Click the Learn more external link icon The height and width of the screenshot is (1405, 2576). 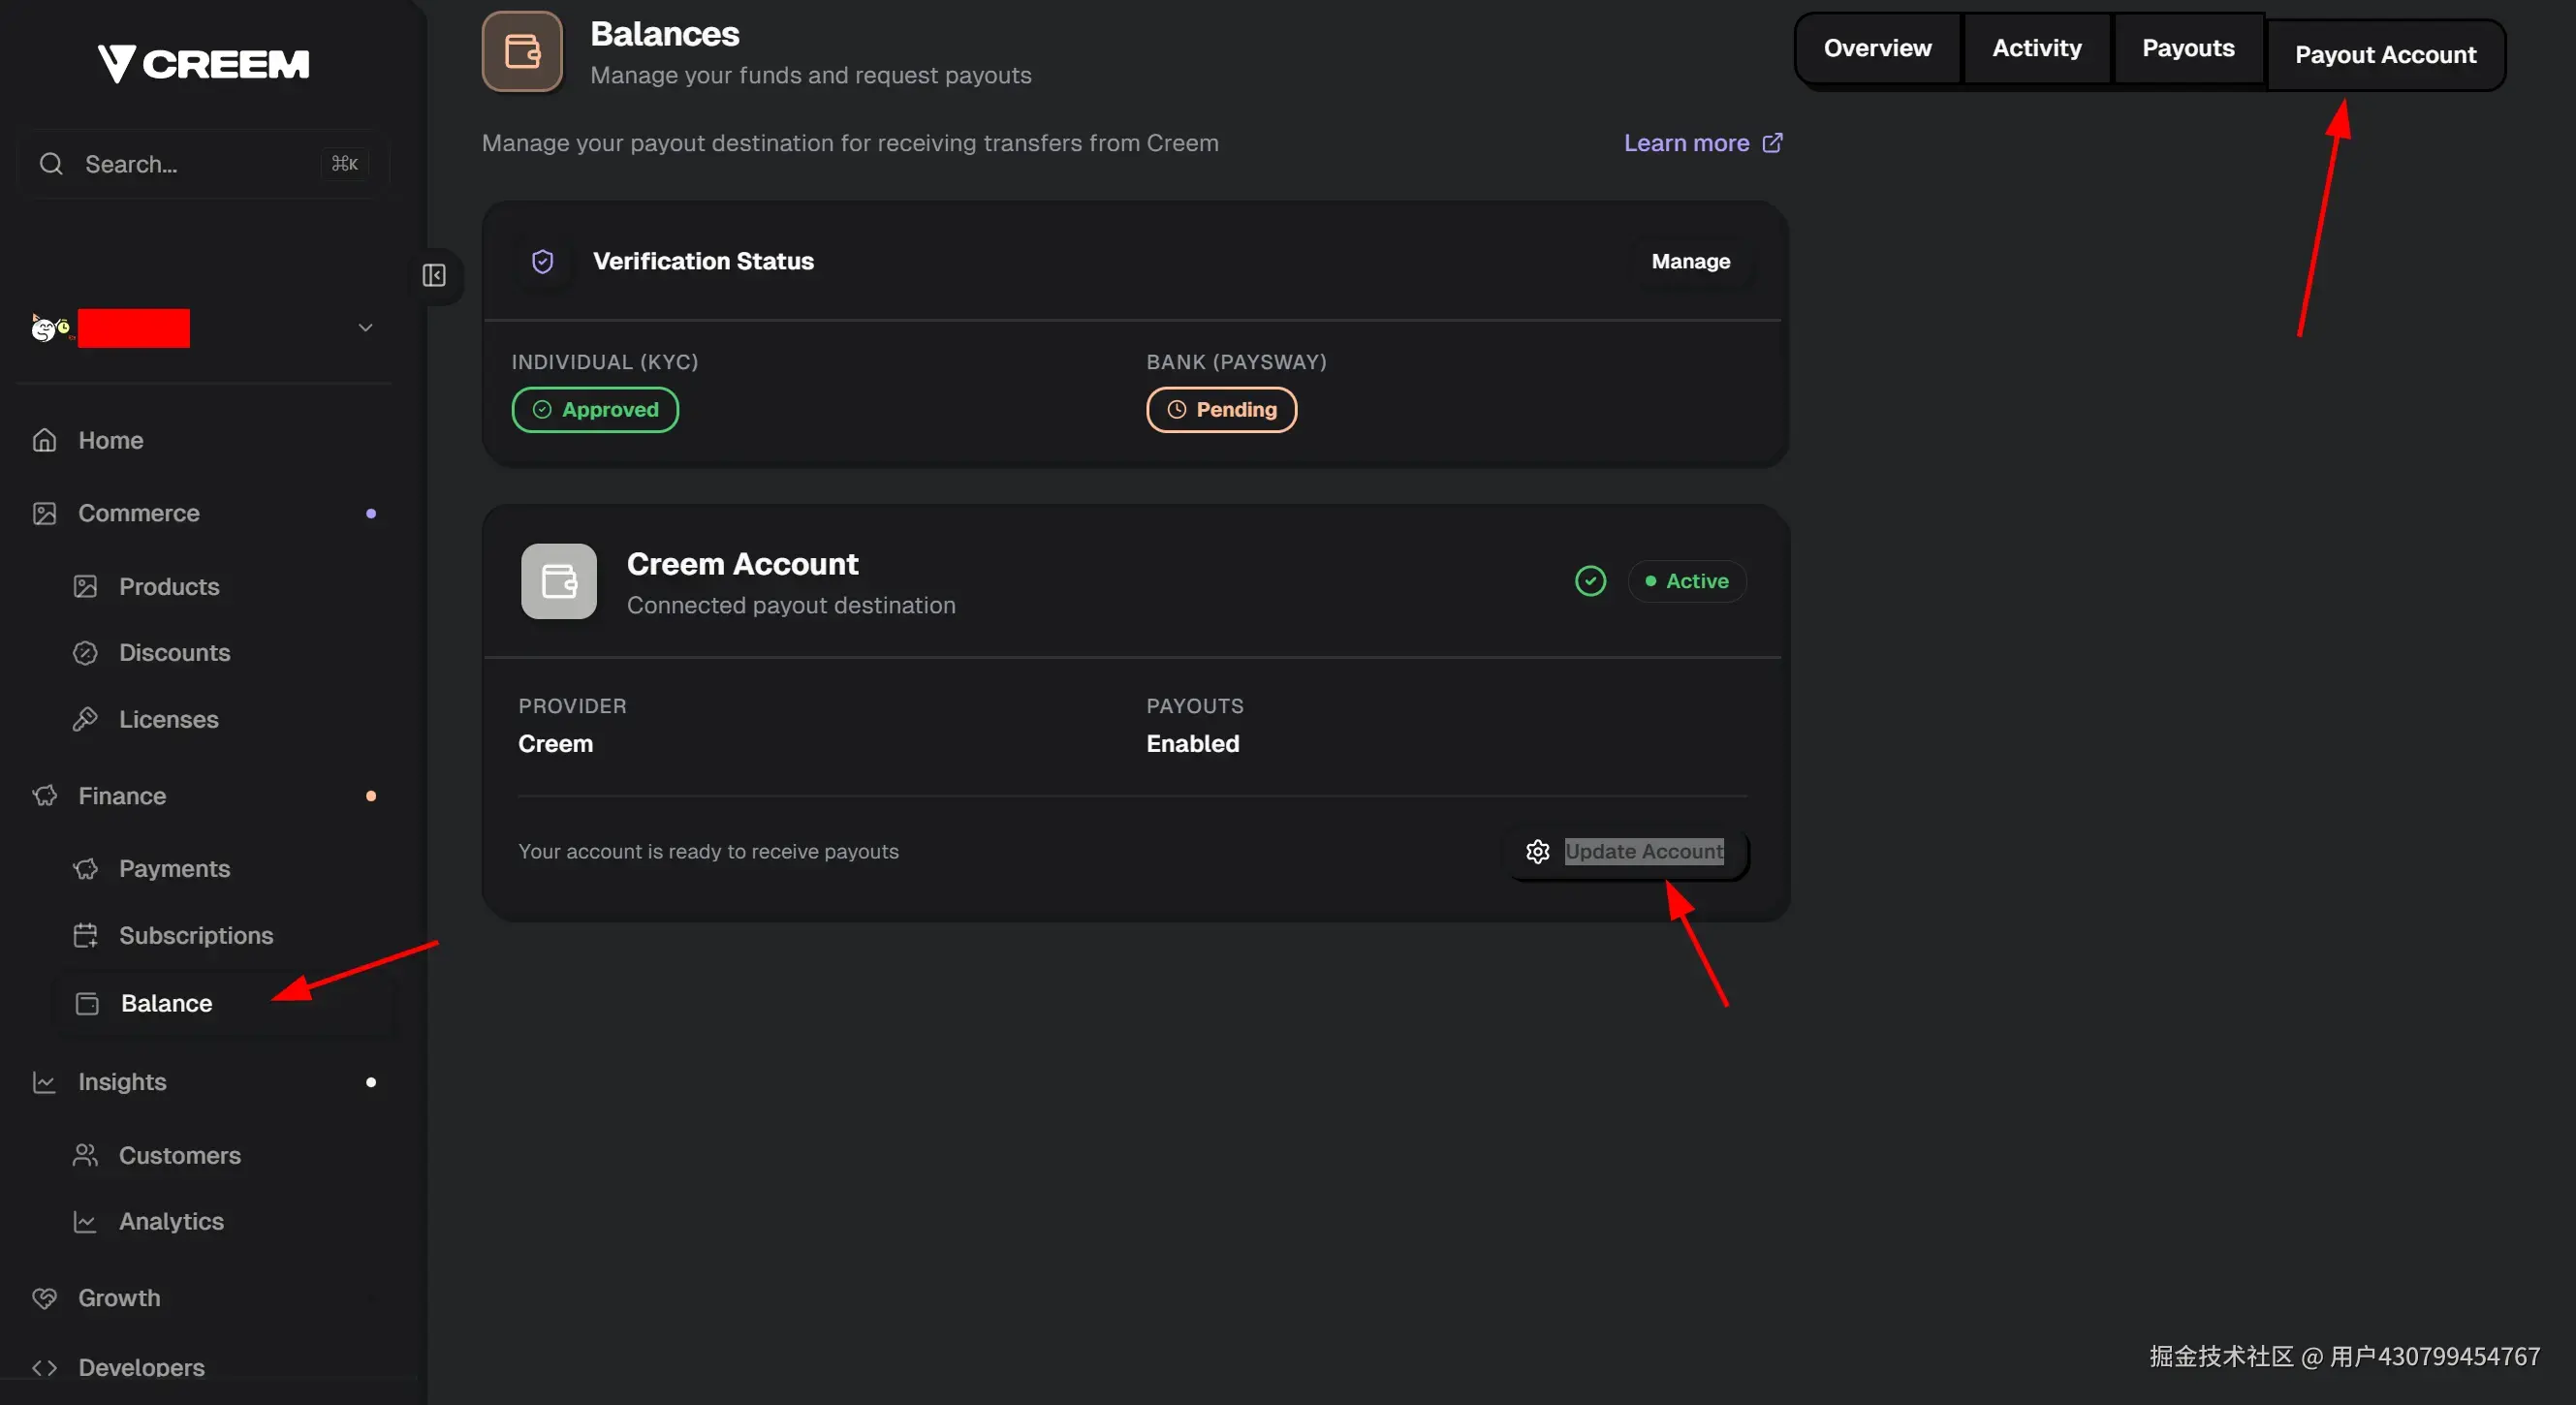[1772, 143]
